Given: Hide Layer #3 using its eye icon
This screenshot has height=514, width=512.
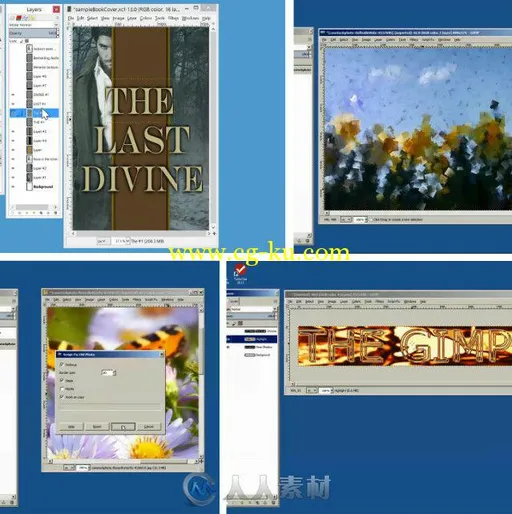Looking at the screenshot, I should 13,131.
